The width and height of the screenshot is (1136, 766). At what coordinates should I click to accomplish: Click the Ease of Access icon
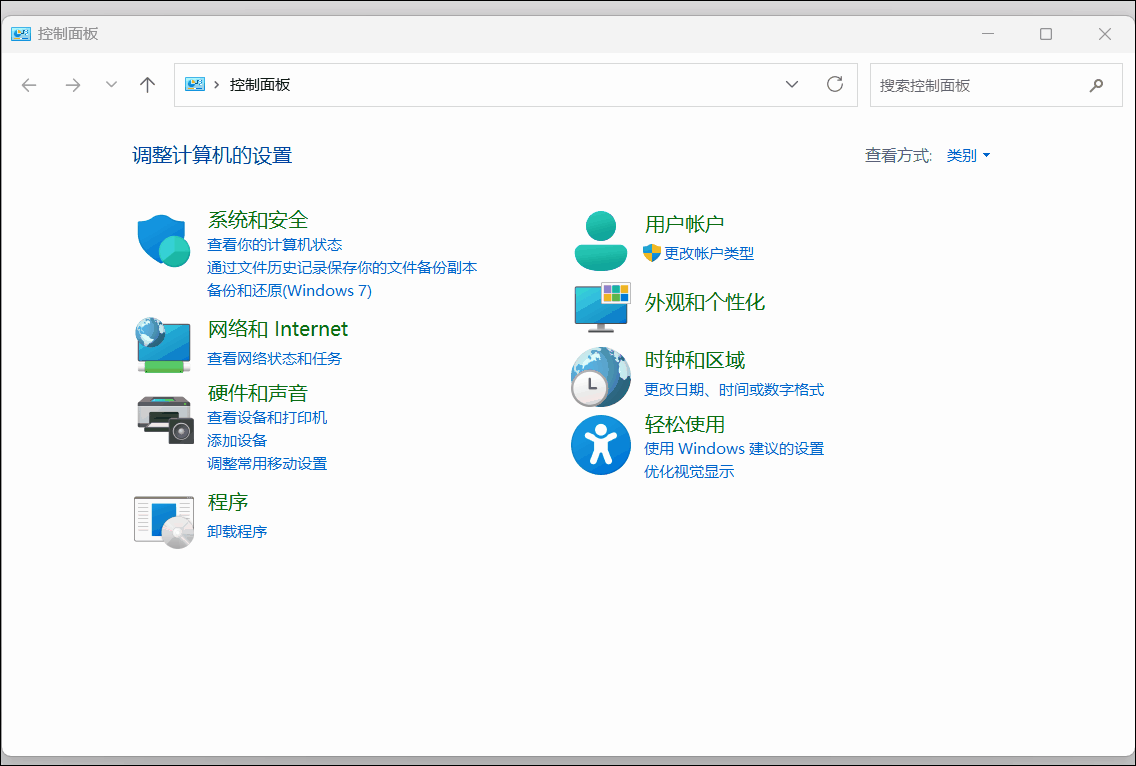(601, 446)
